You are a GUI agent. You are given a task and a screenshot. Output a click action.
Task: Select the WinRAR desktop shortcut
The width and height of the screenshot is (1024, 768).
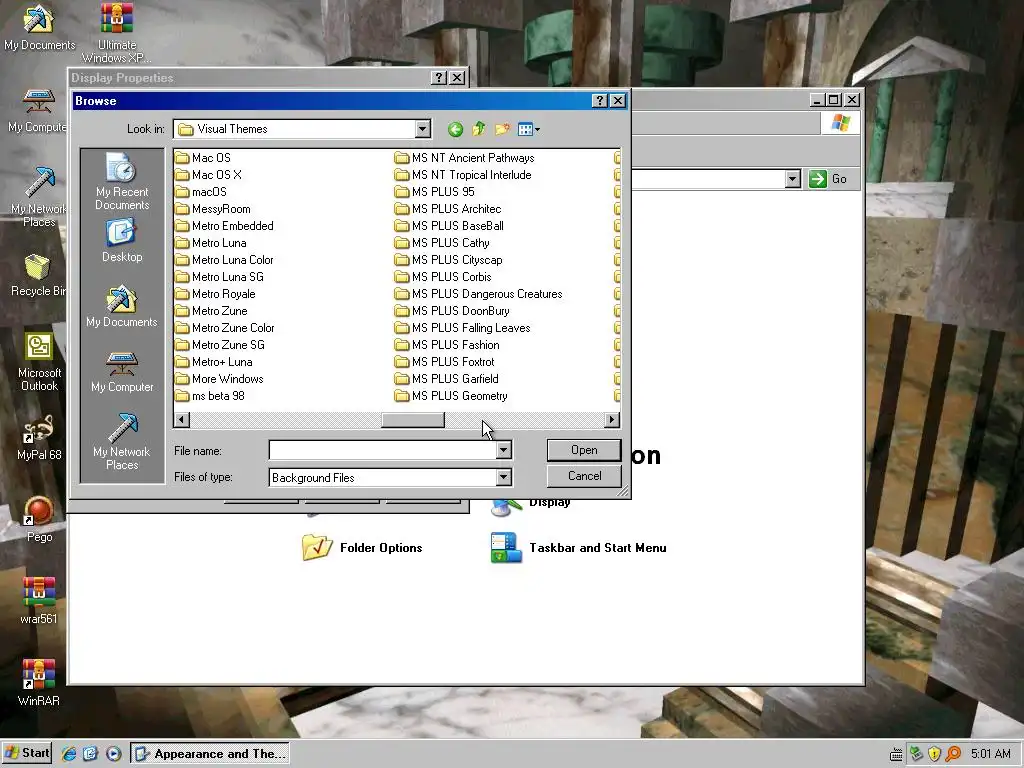tap(39, 683)
